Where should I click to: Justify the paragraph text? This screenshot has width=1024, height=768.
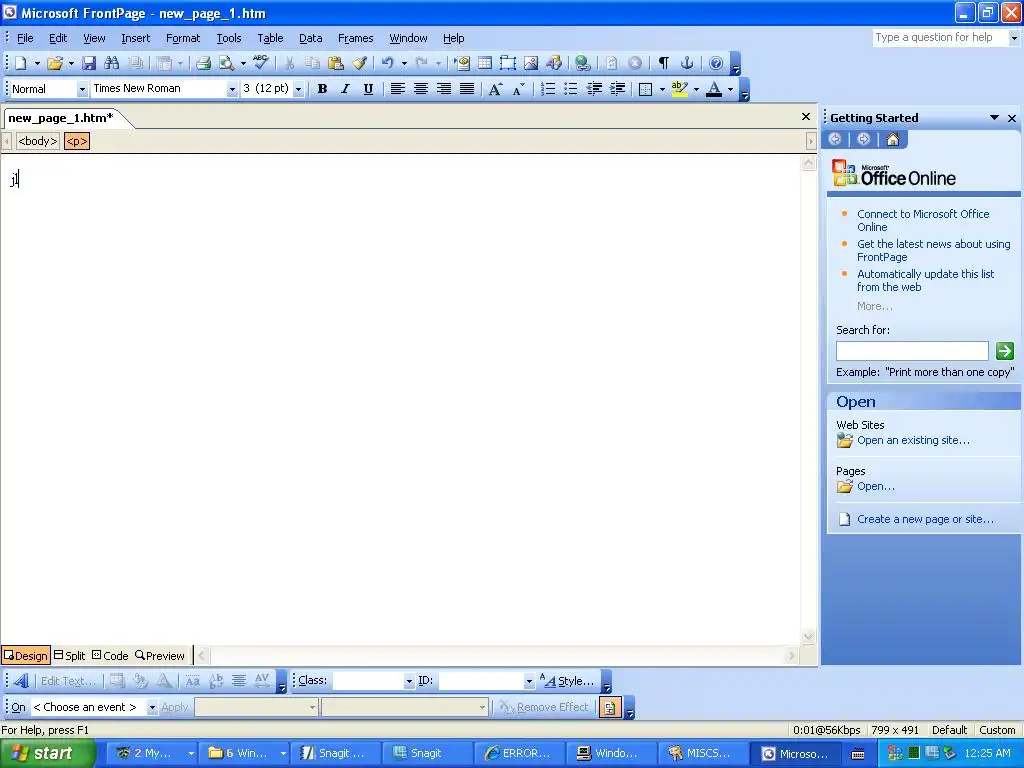pyautogui.click(x=466, y=89)
